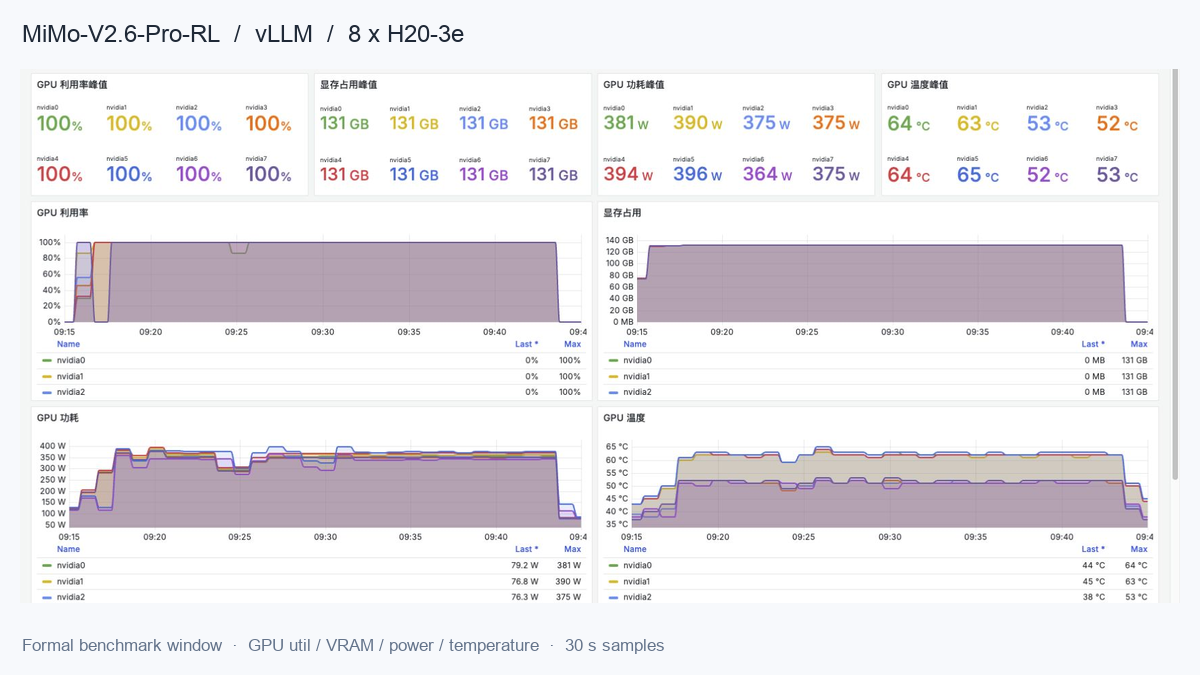Toggle nvidia2 series in GPU 利用率 legend
1200x675 pixels.
click(71, 392)
